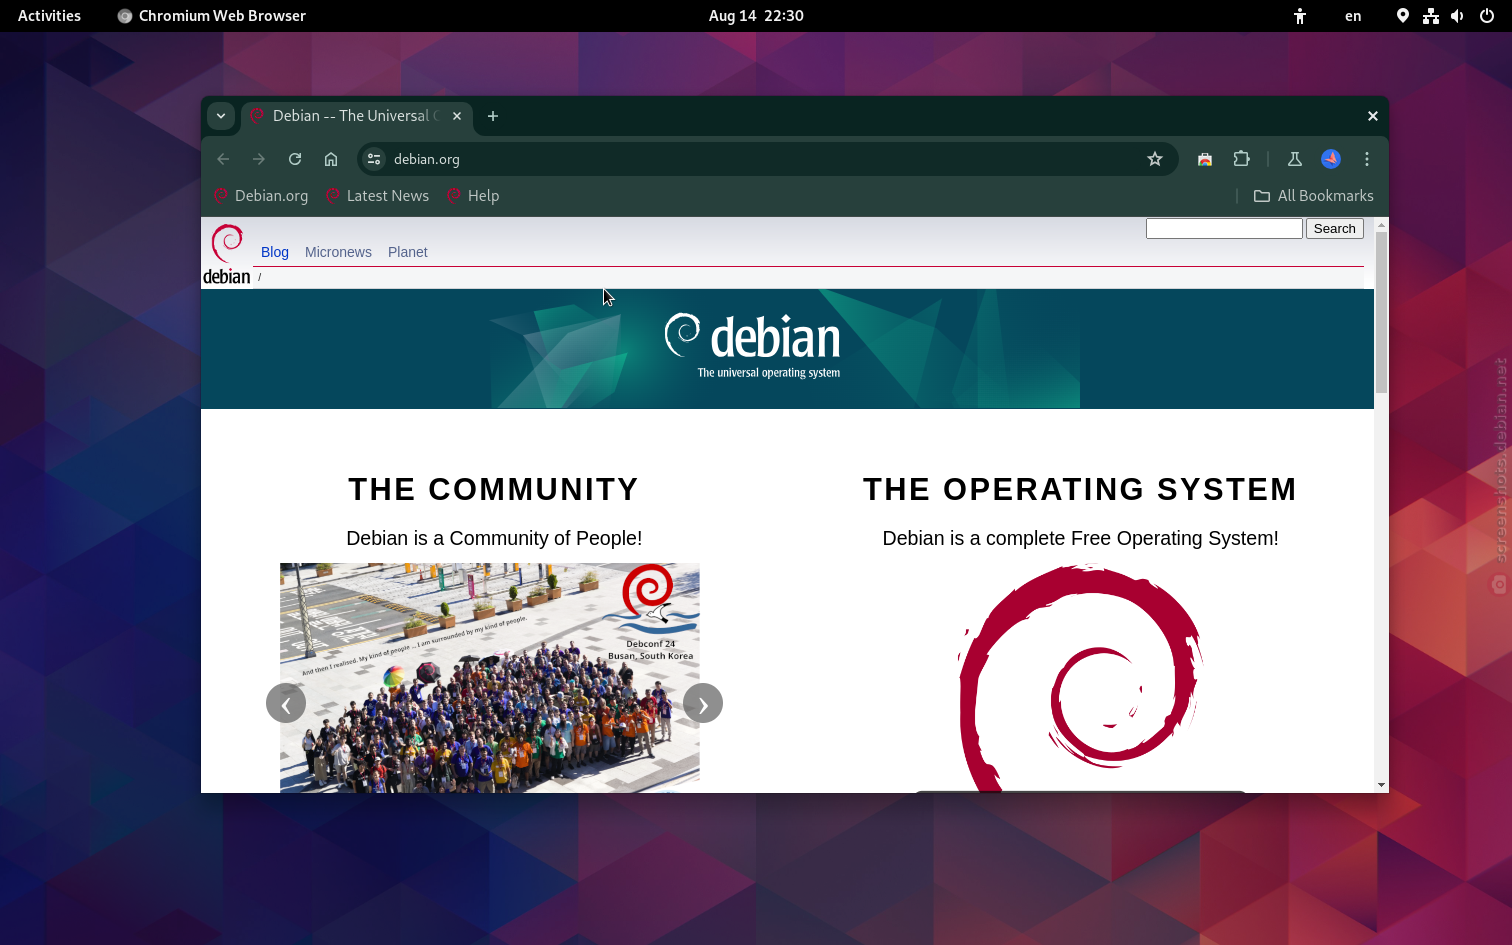Open the Chromium three-dot menu
Viewport: 1512px width, 945px height.
[1367, 159]
